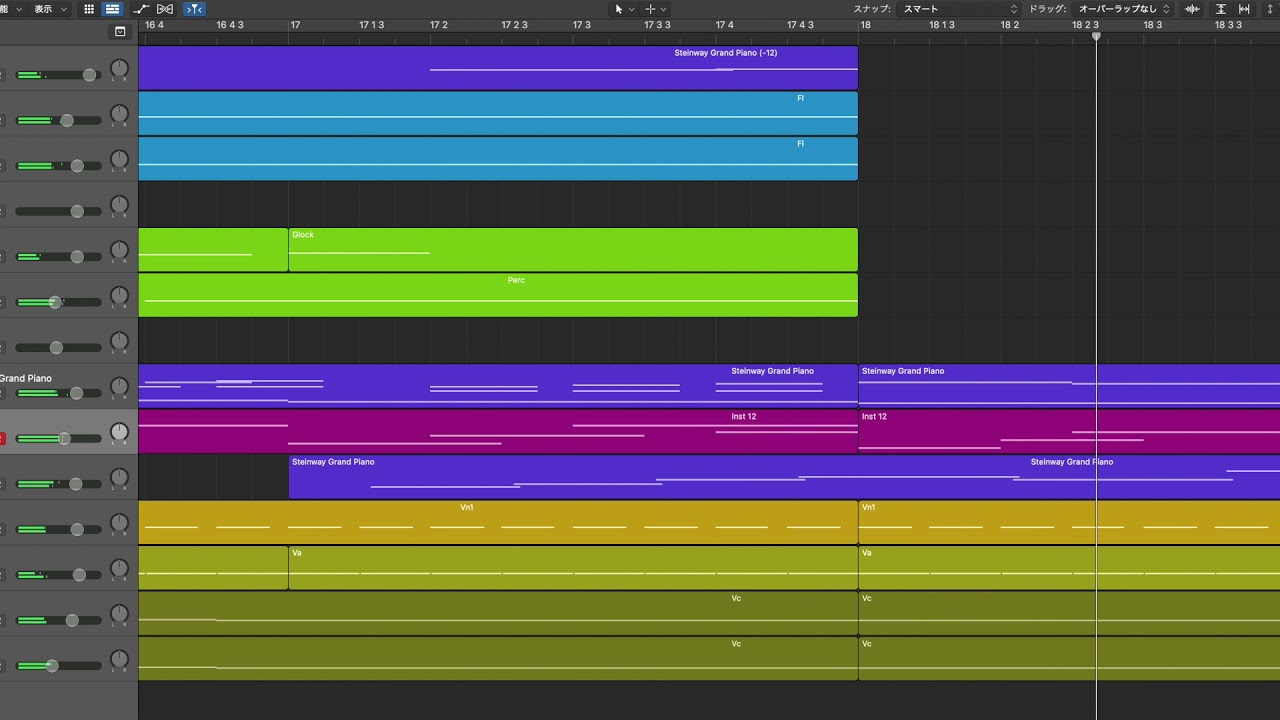The image size is (1280, 720).
Task: Select the list view icon in toolbar
Action: [112, 9]
